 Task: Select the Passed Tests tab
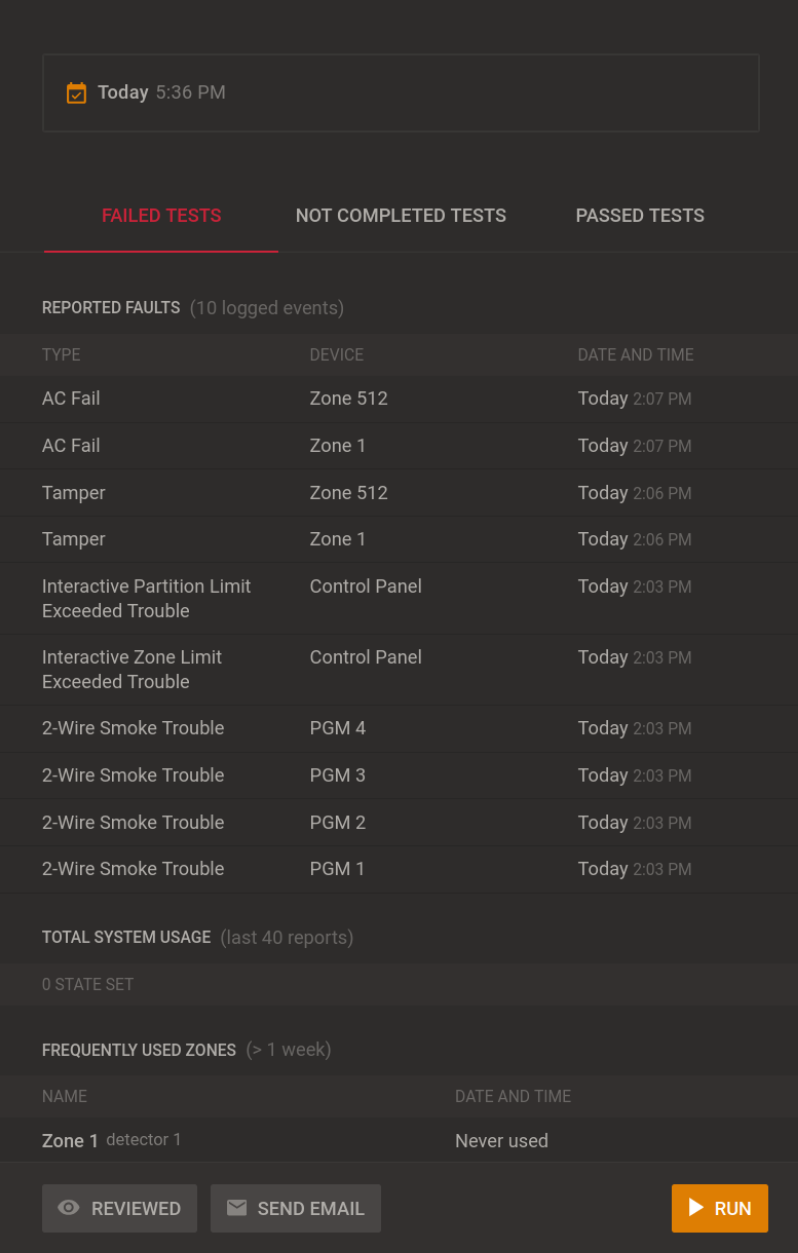pyautogui.click(x=640, y=216)
